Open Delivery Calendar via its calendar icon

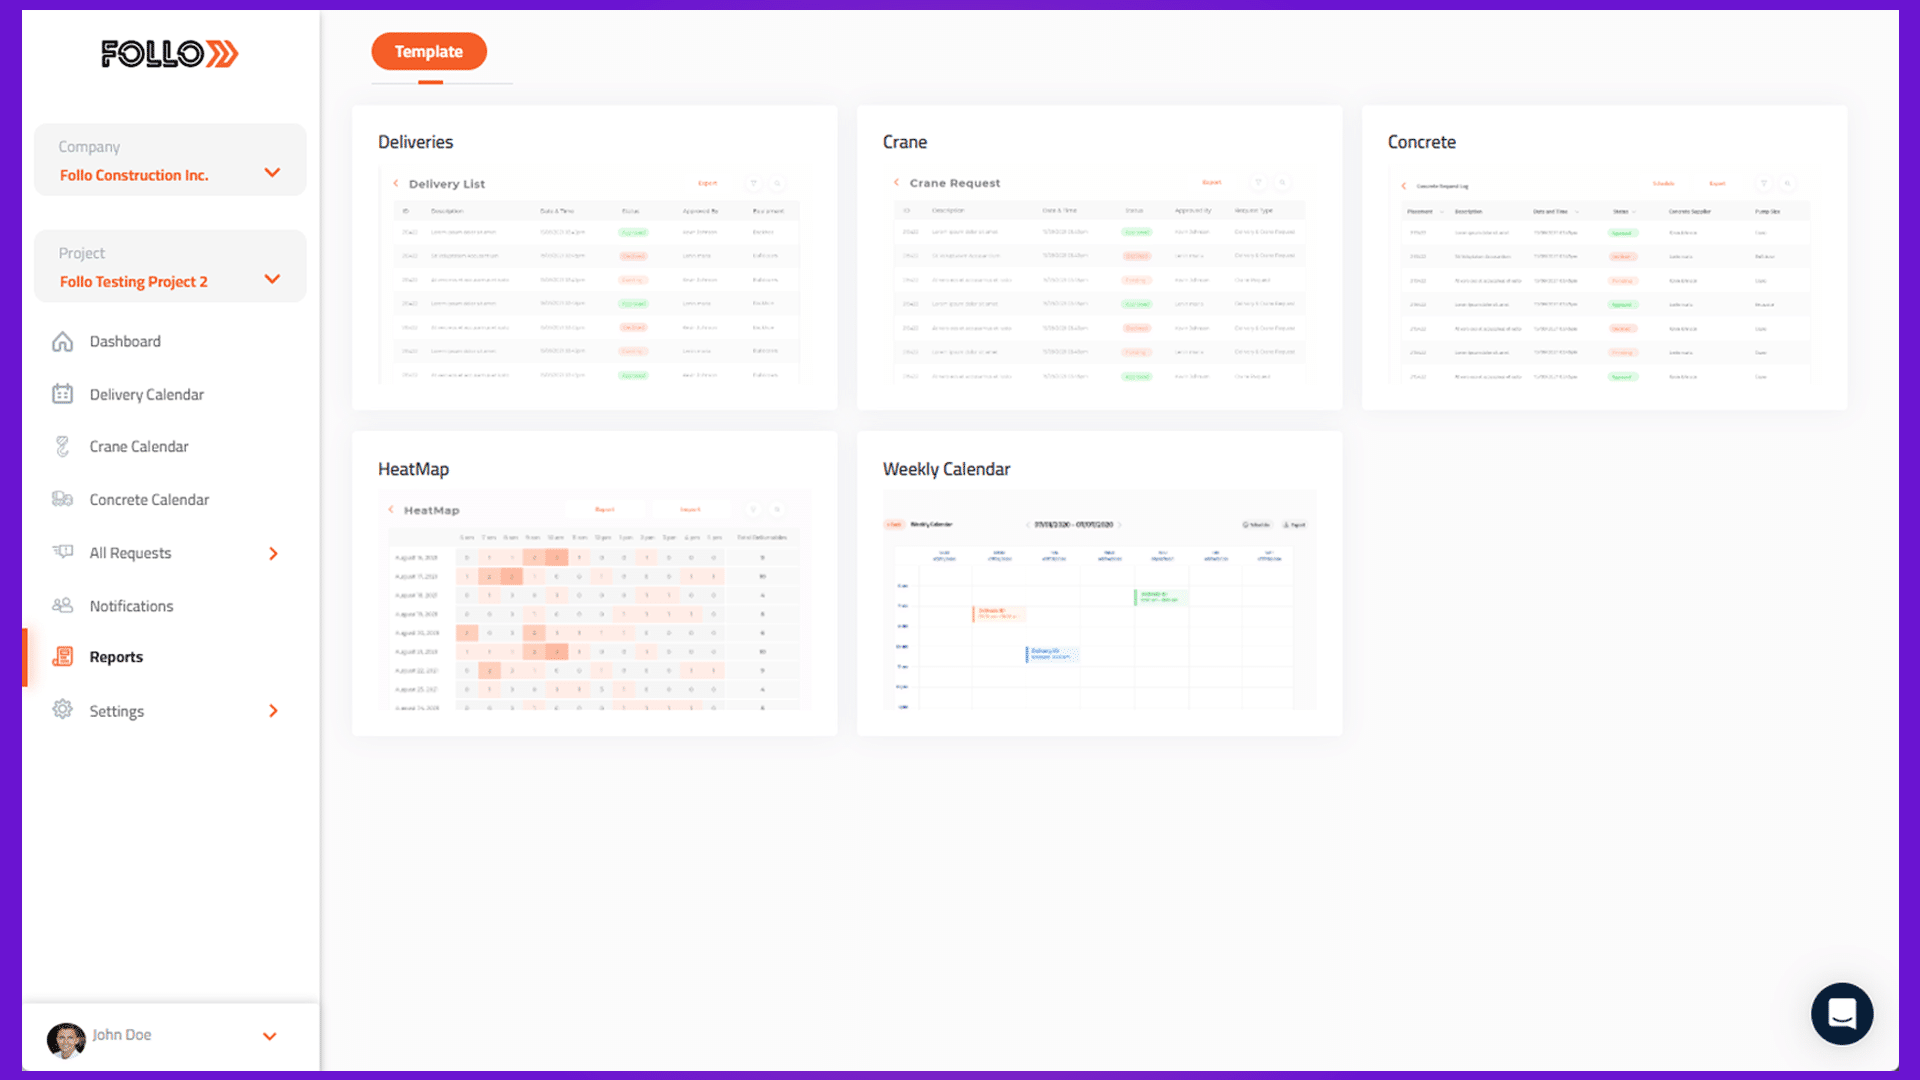coord(62,394)
